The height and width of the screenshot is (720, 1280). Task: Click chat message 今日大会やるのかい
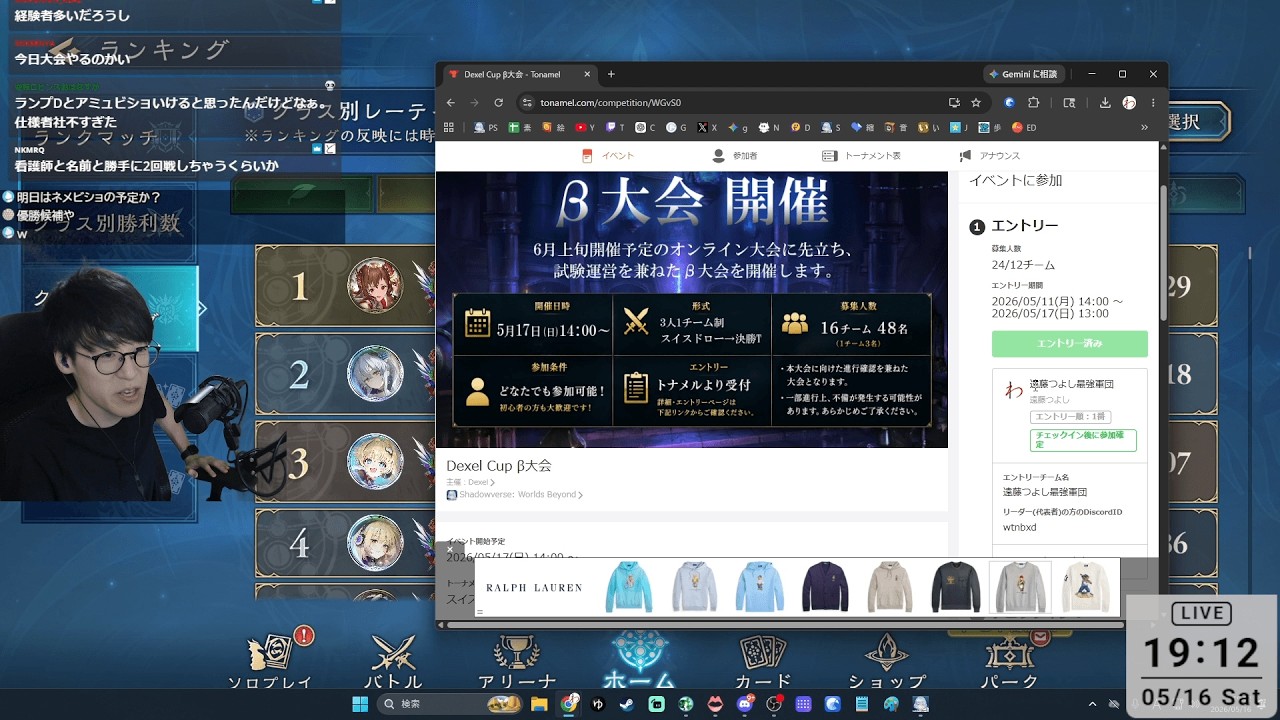click(72, 59)
